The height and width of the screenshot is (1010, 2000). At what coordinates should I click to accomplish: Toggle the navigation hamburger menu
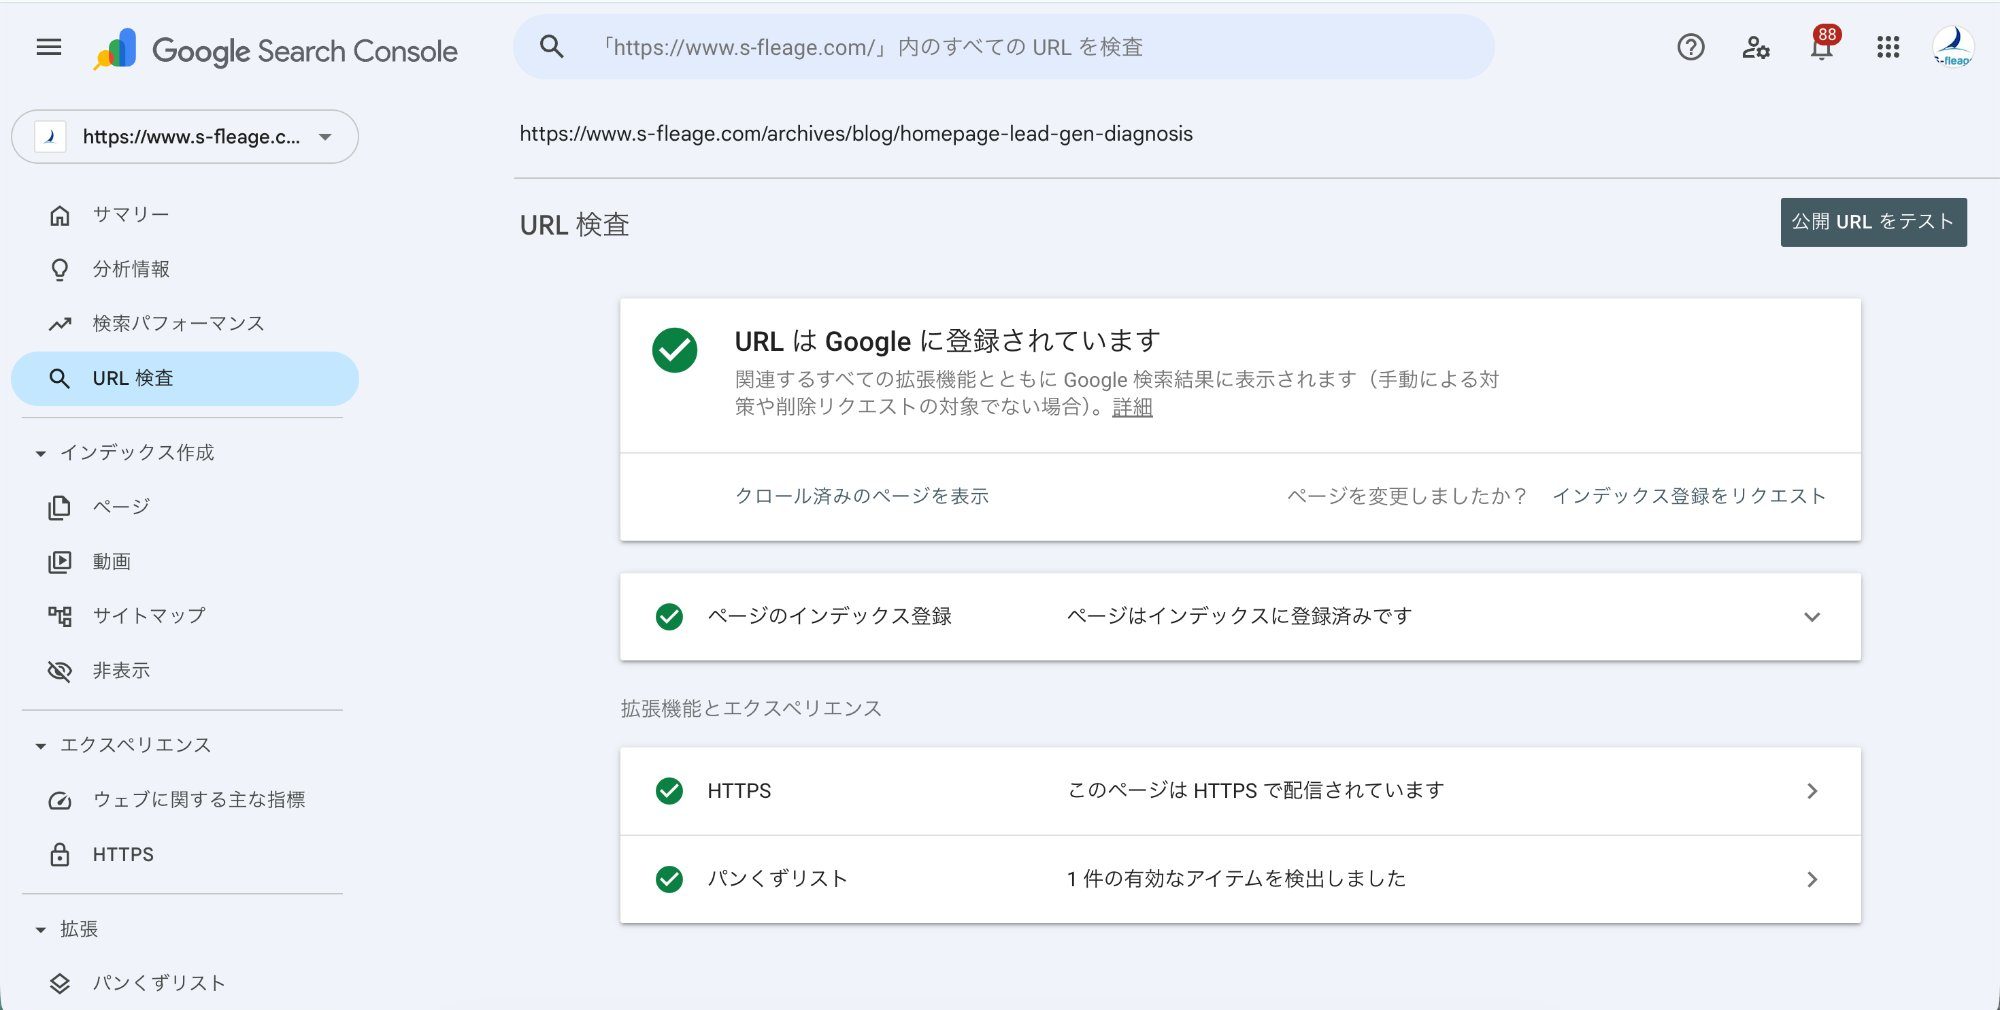(x=48, y=47)
